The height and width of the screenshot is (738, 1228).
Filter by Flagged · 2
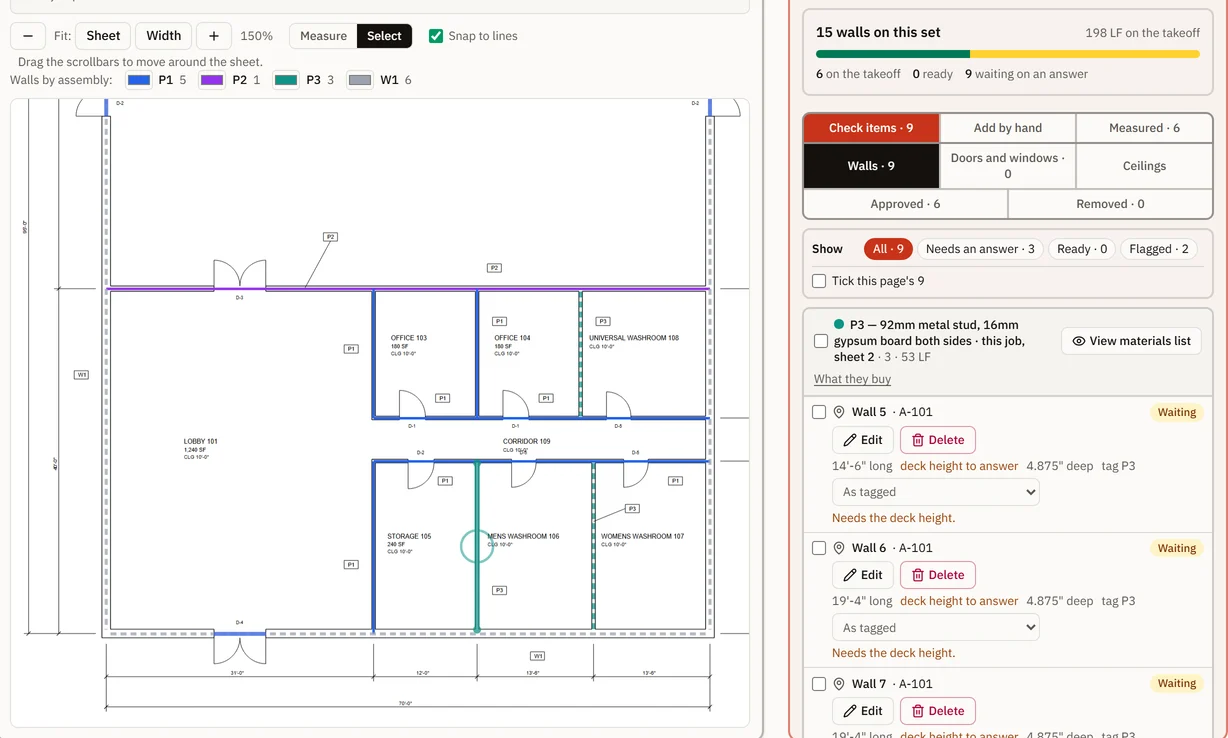(1158, 249)
